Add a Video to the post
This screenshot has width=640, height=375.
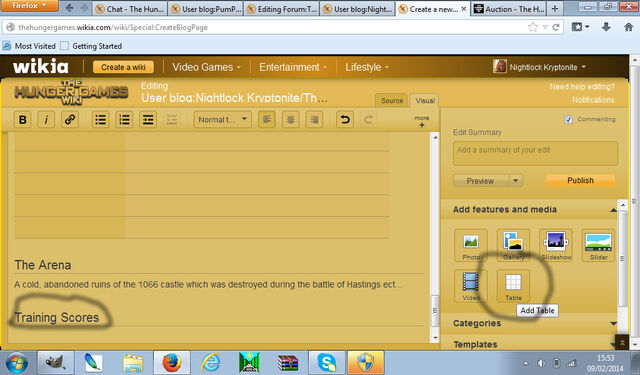(x=471, y=286)
